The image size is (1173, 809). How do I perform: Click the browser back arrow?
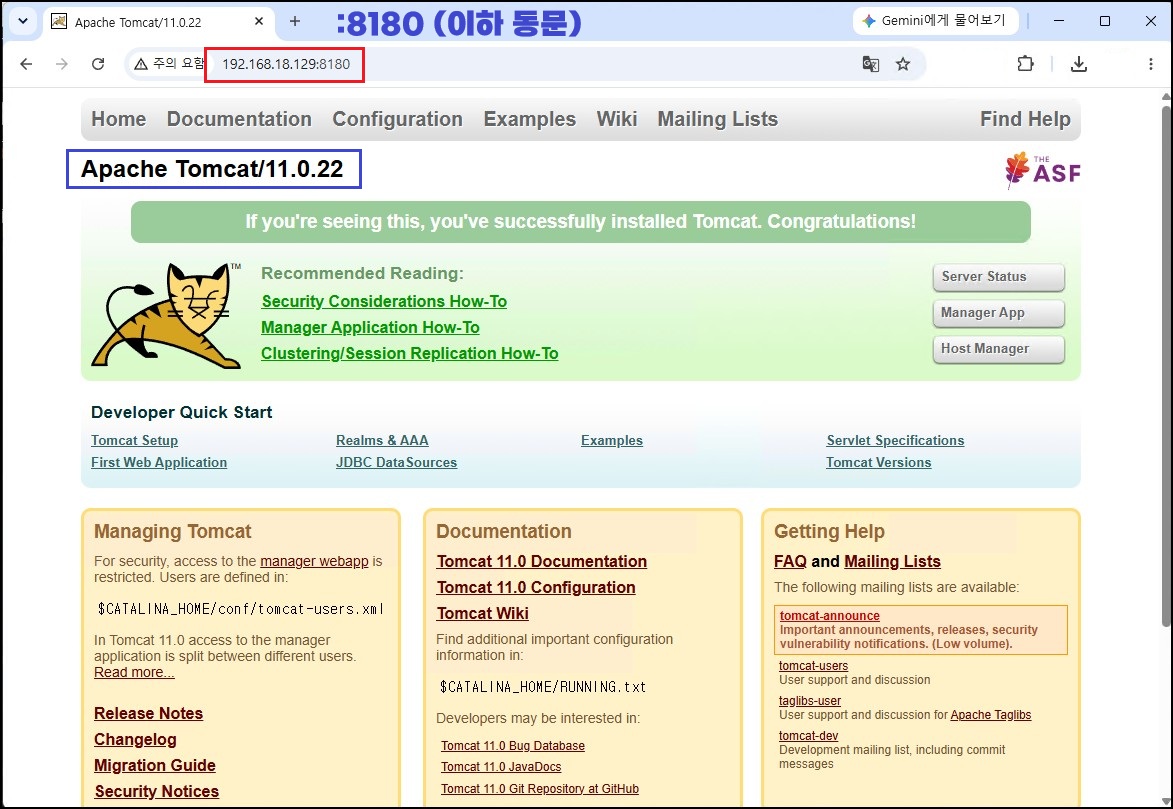(26, 64)
